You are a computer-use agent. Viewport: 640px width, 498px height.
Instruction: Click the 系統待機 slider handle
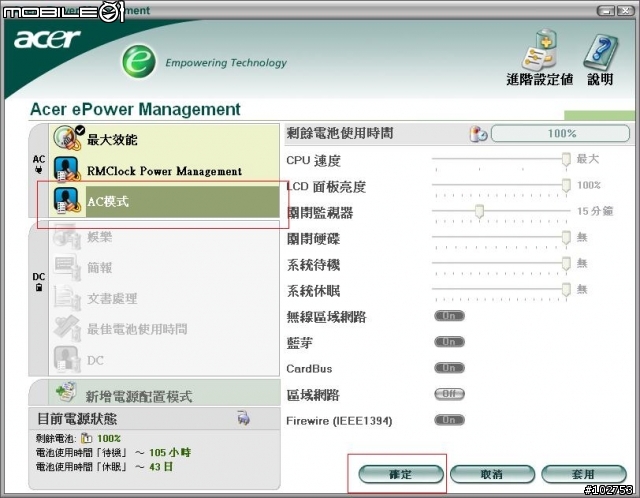566,264
